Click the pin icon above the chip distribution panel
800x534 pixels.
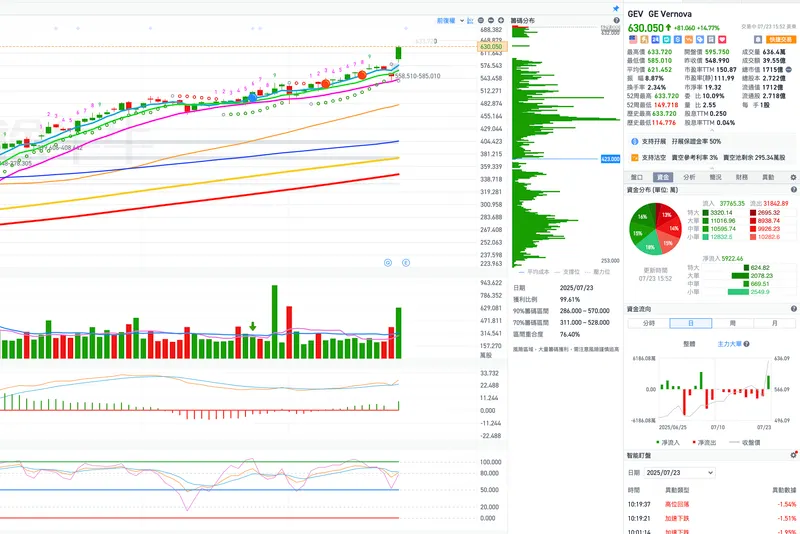pyautogui.click(x=616, y=9)
